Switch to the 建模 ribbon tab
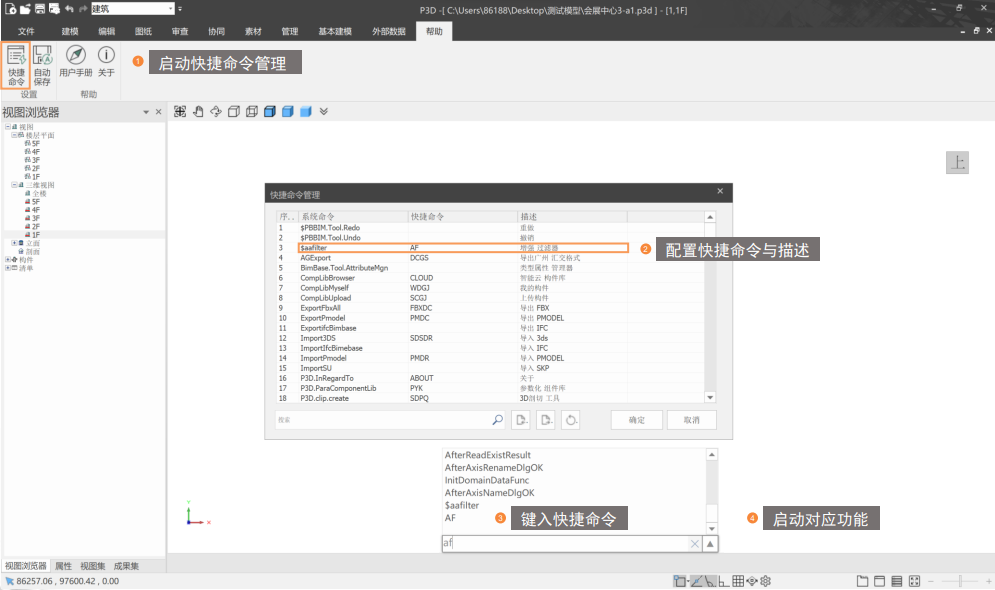The width and height of the screenshot is (995, 590). pyautogui.click(x=69, y=32)
